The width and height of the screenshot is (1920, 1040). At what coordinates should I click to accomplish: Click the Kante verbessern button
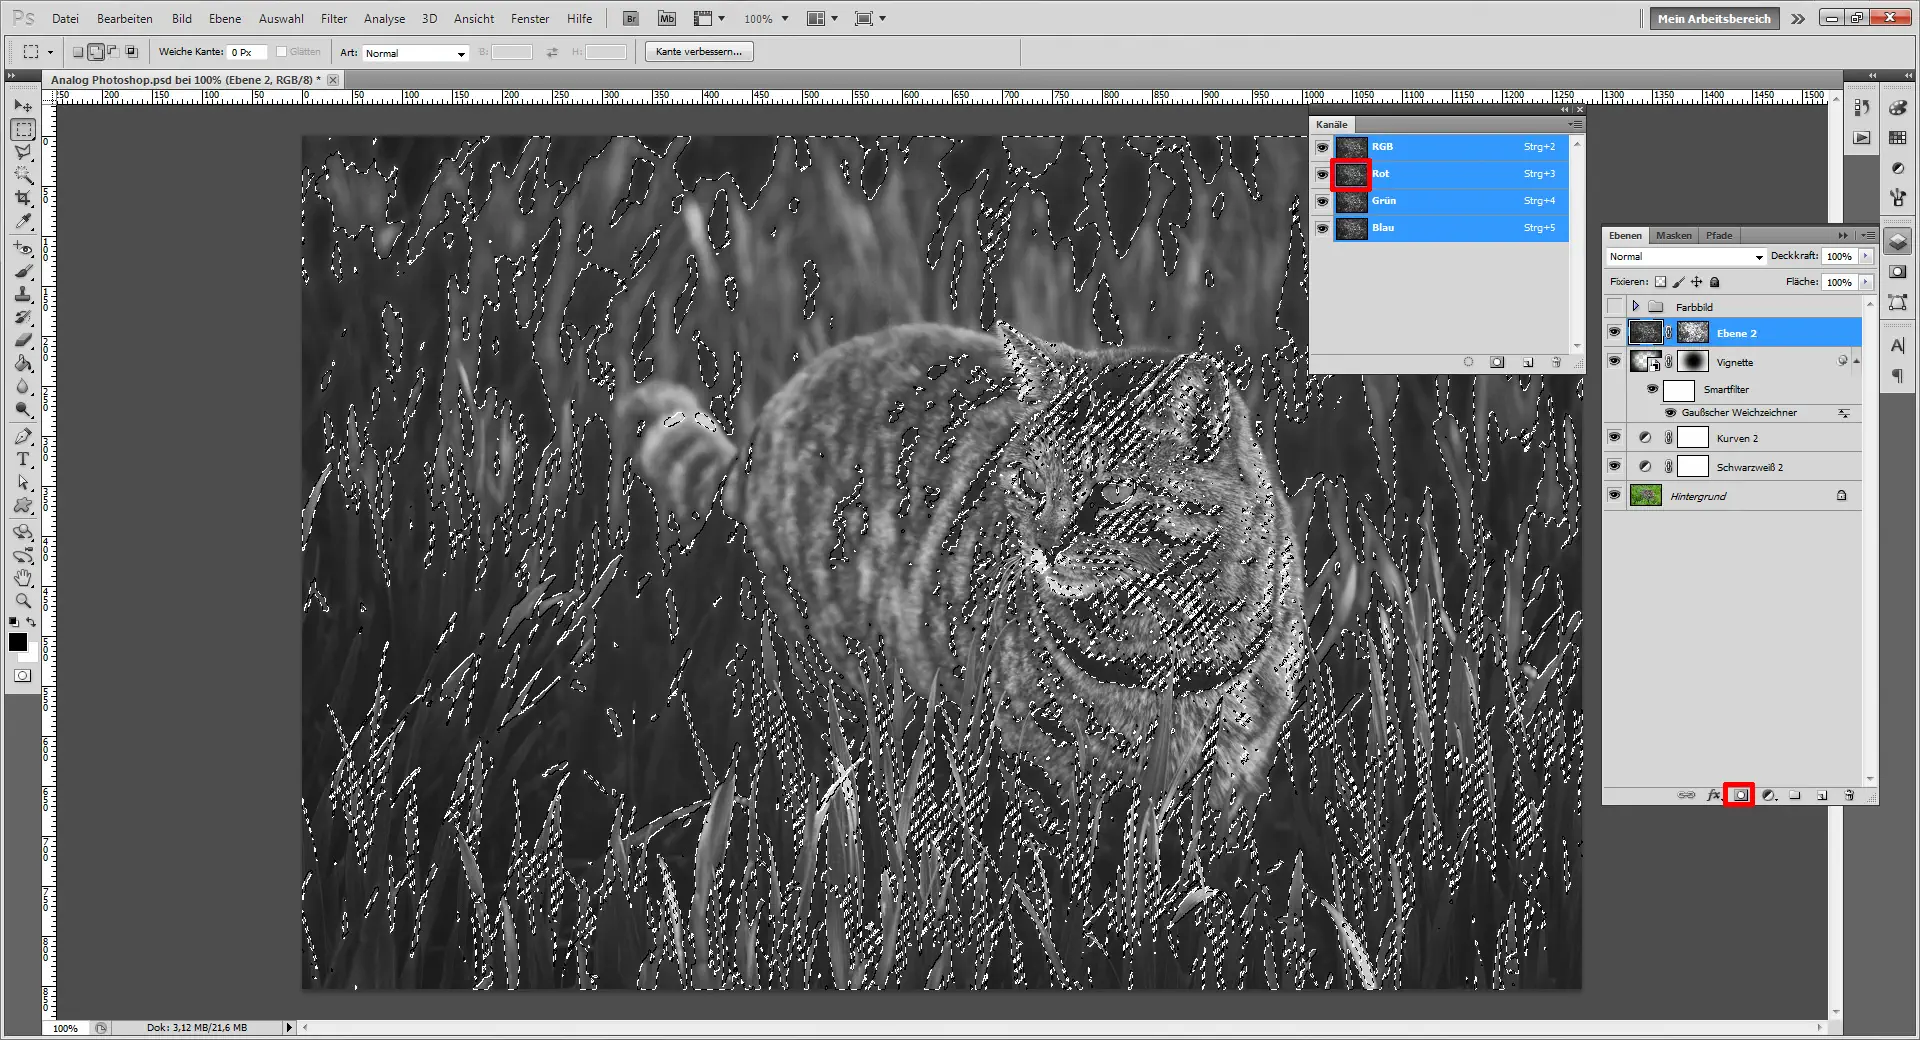698,51
